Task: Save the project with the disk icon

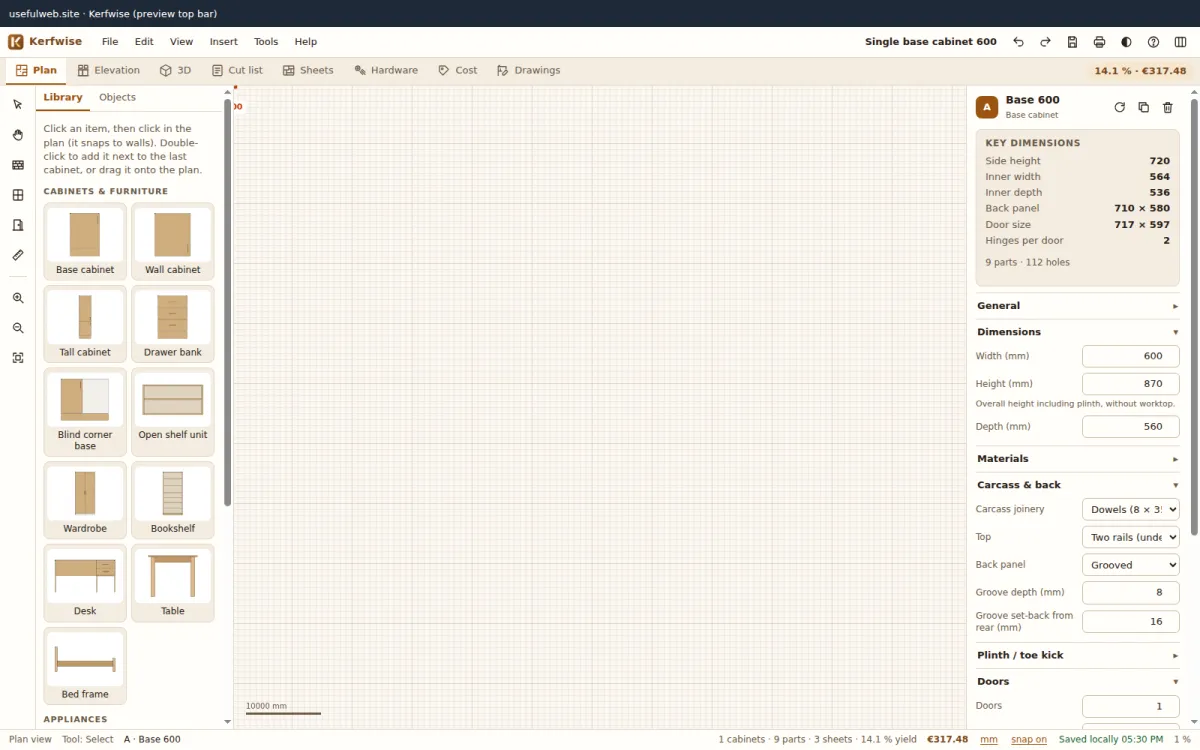Action: coord(1072,42)
